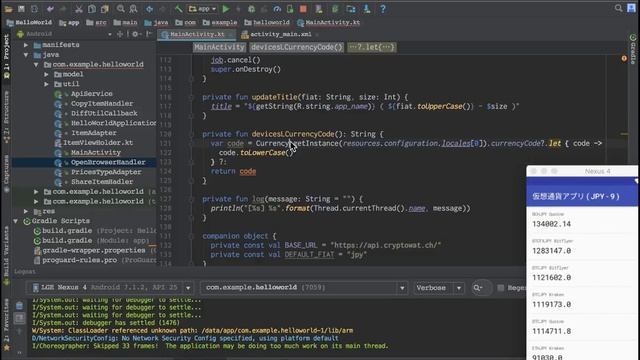The image size is (640, 360).
Task: Click the MainActivity class breadcrumb above the code
Action: (219, 47)
